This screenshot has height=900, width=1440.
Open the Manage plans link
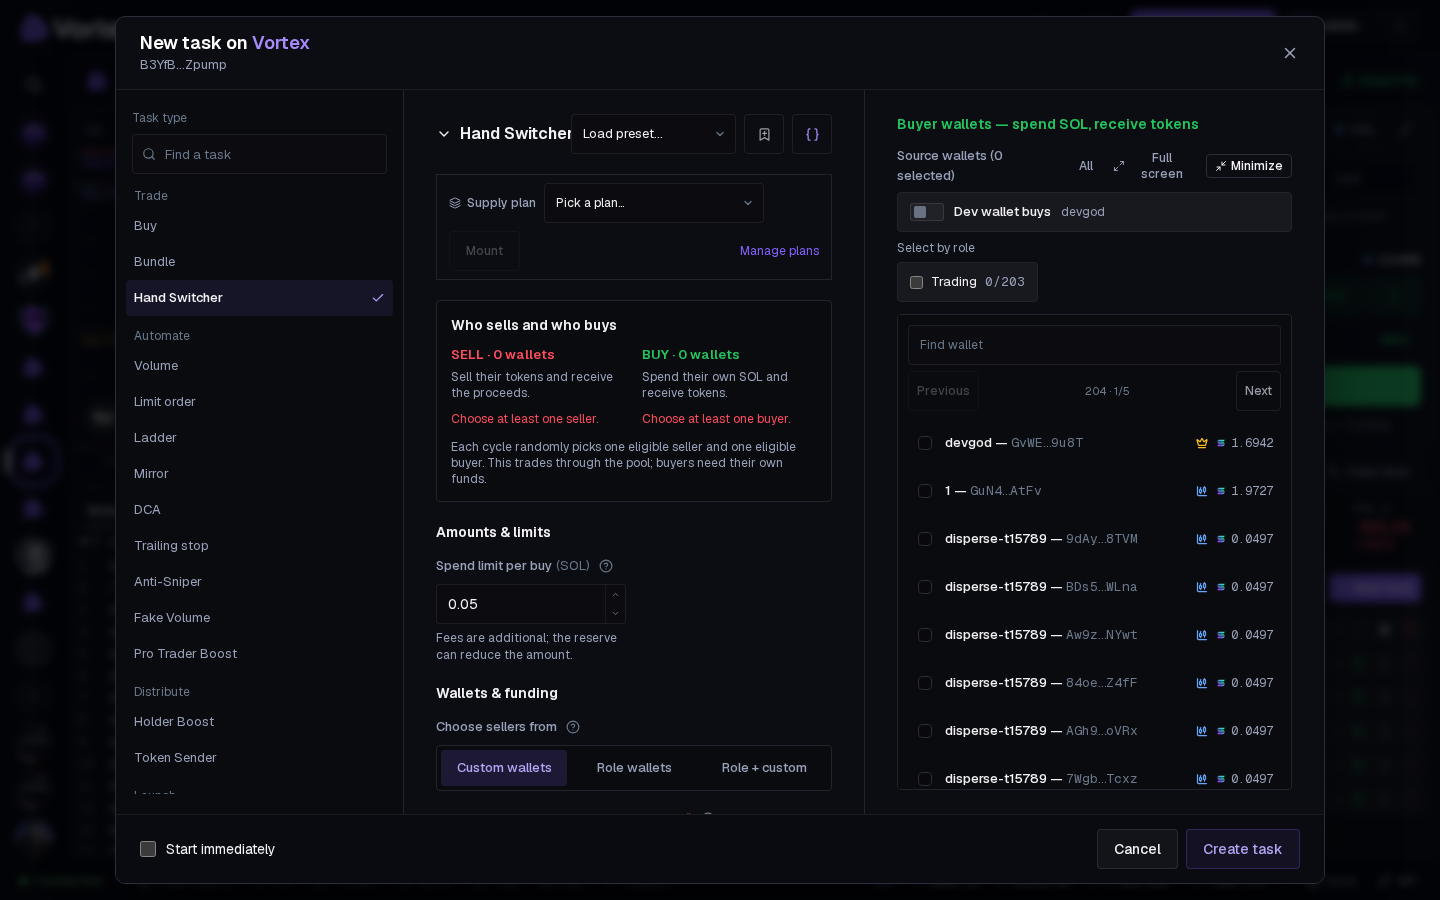(x=779, y=251)
